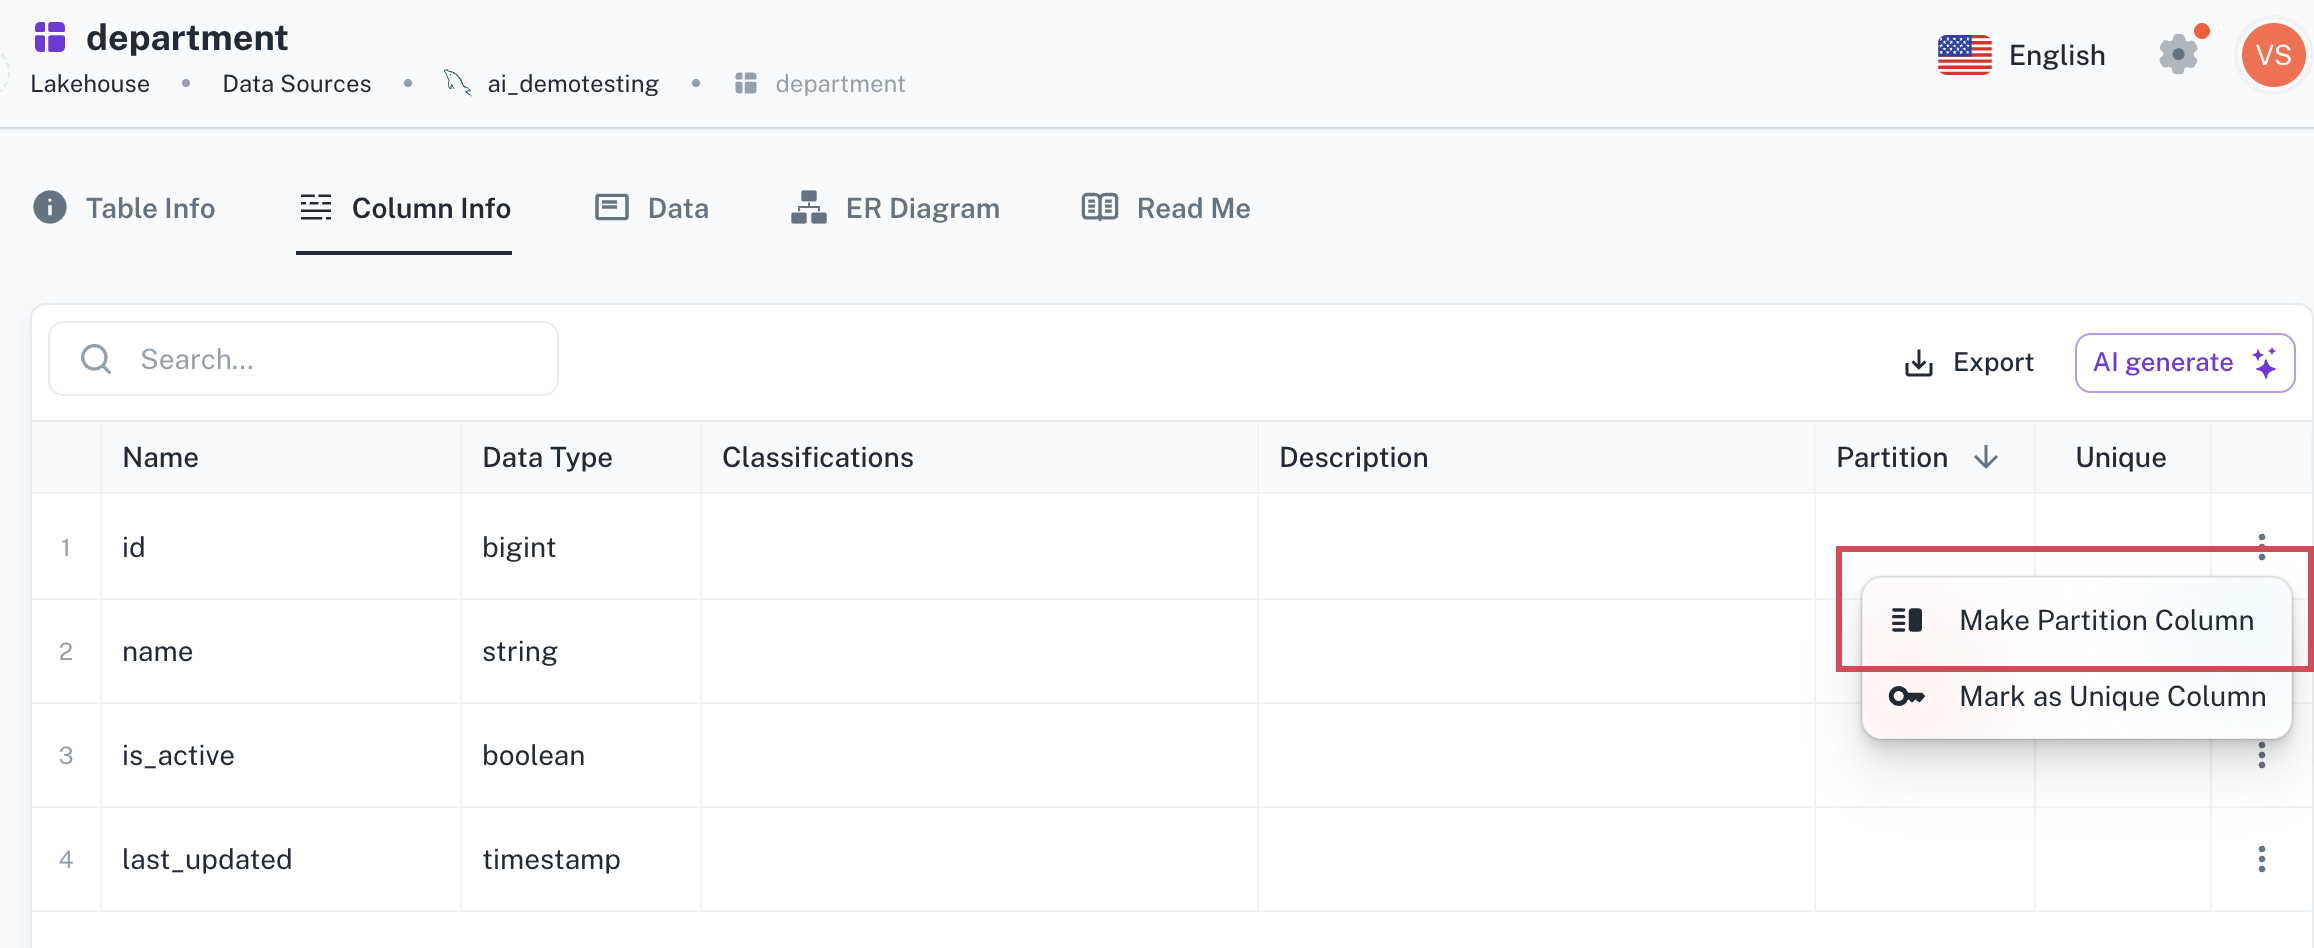The width and height of the screenshot is (2314, 948).
Task: Click the search magnifier icon
Action: [96, 359]
